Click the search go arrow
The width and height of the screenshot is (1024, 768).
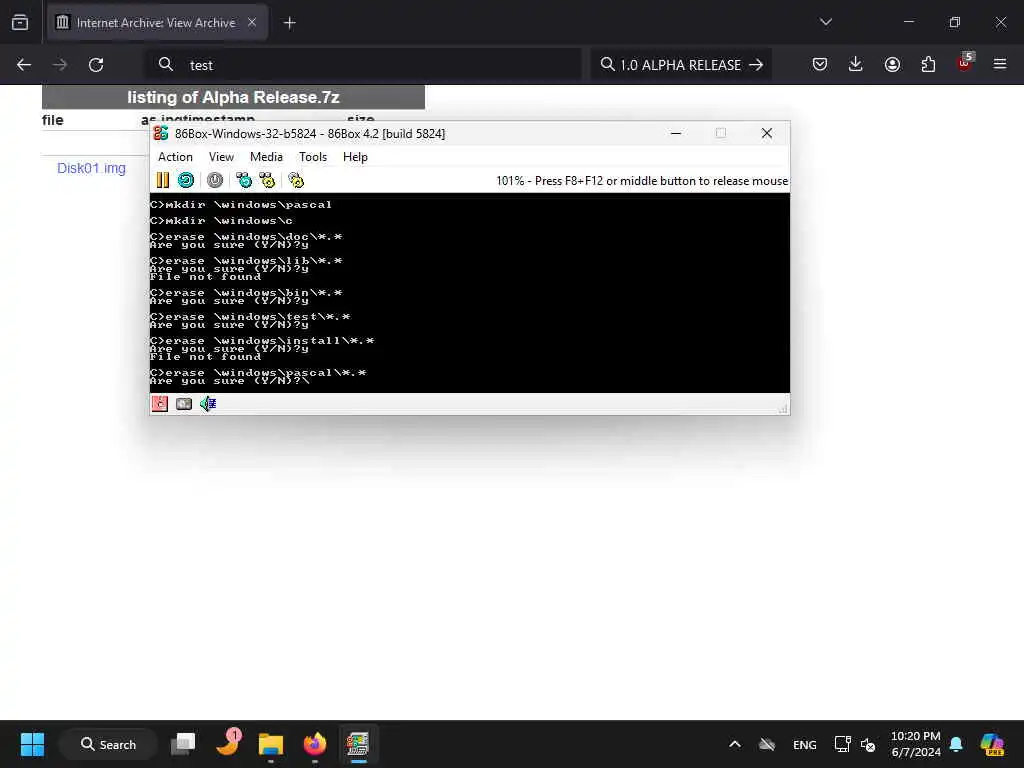pos(756,65)
